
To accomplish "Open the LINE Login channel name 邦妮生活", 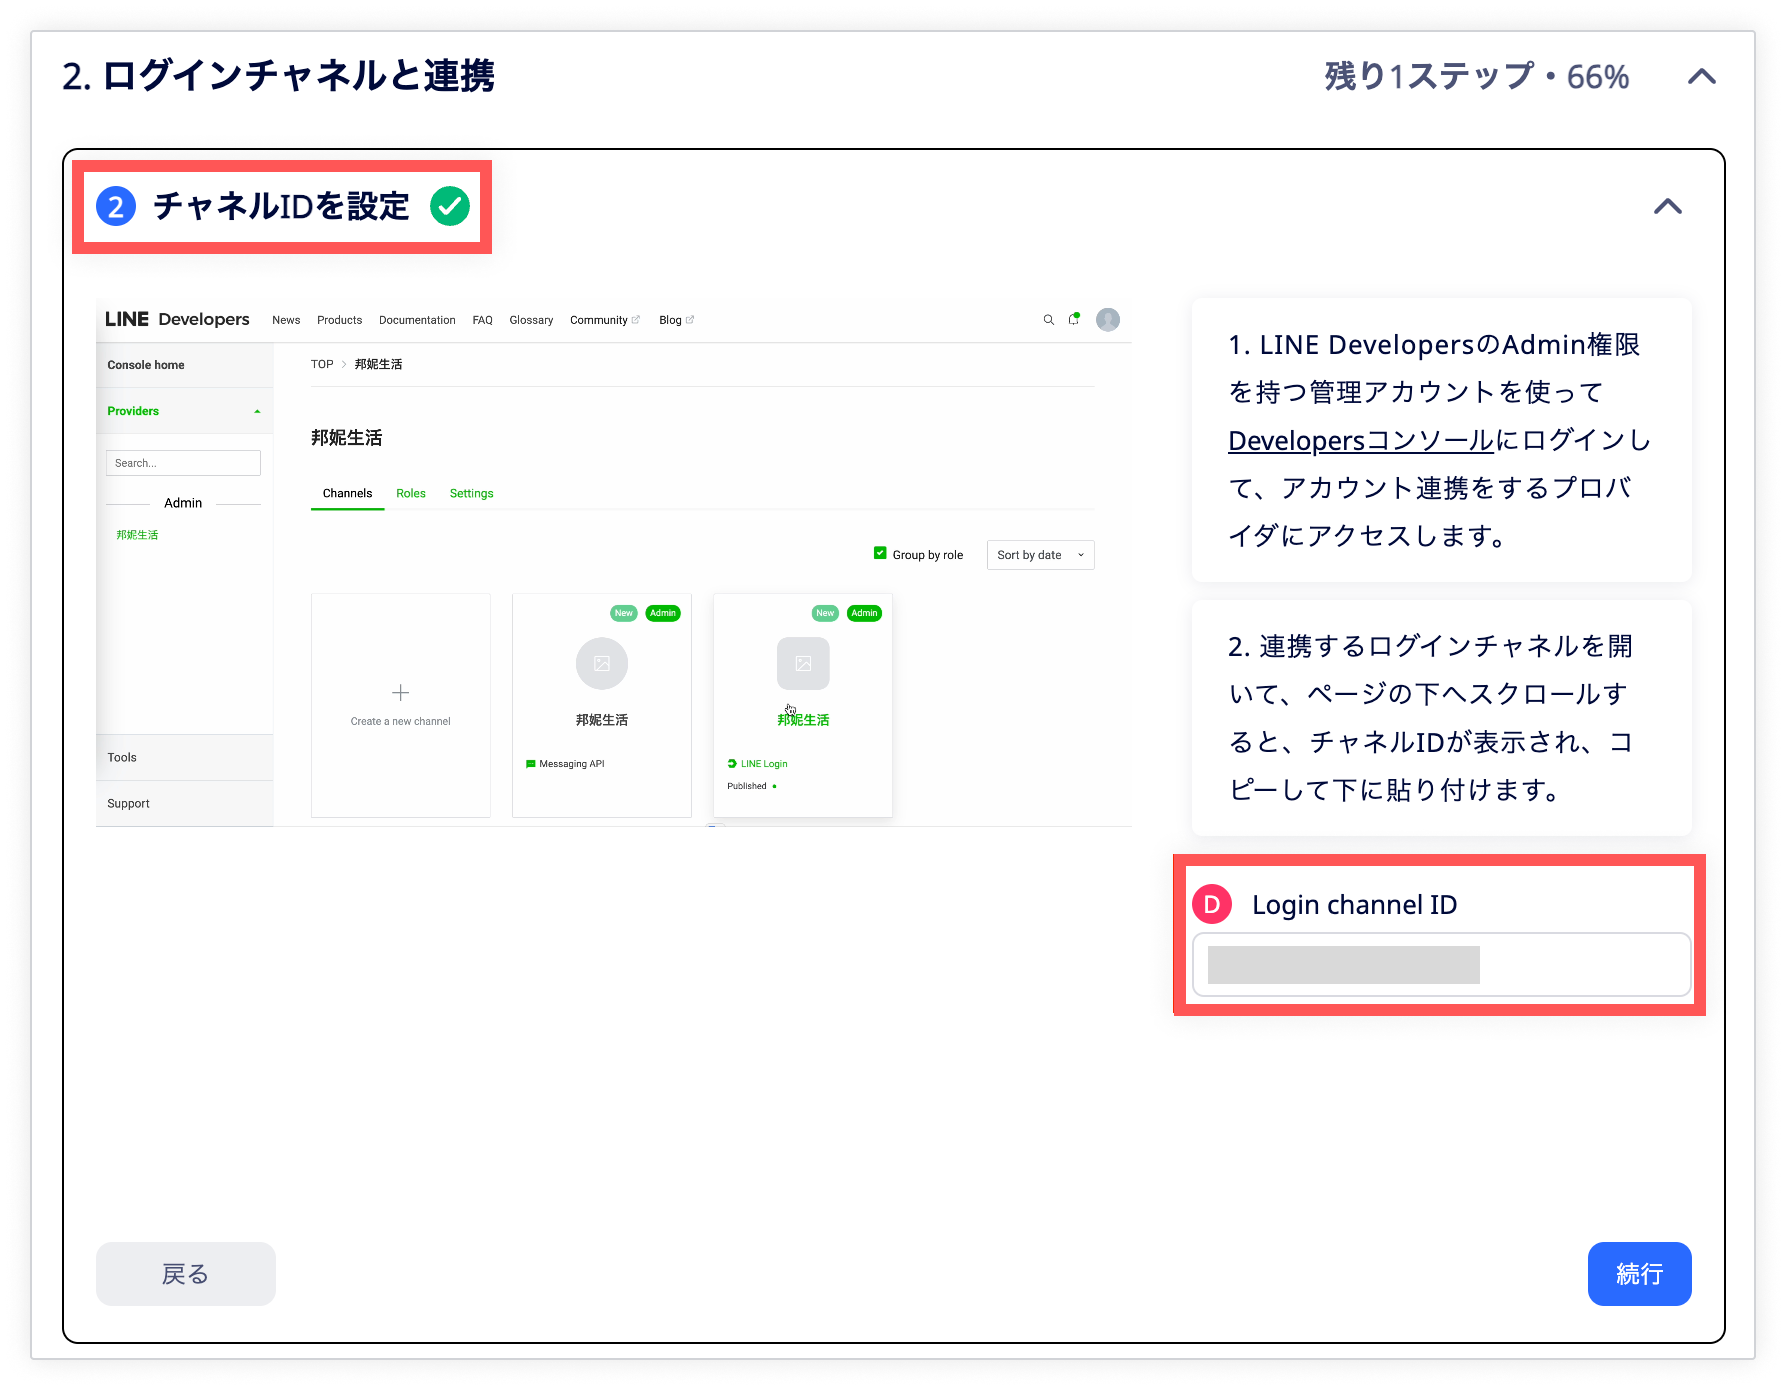I will (803, 720).
